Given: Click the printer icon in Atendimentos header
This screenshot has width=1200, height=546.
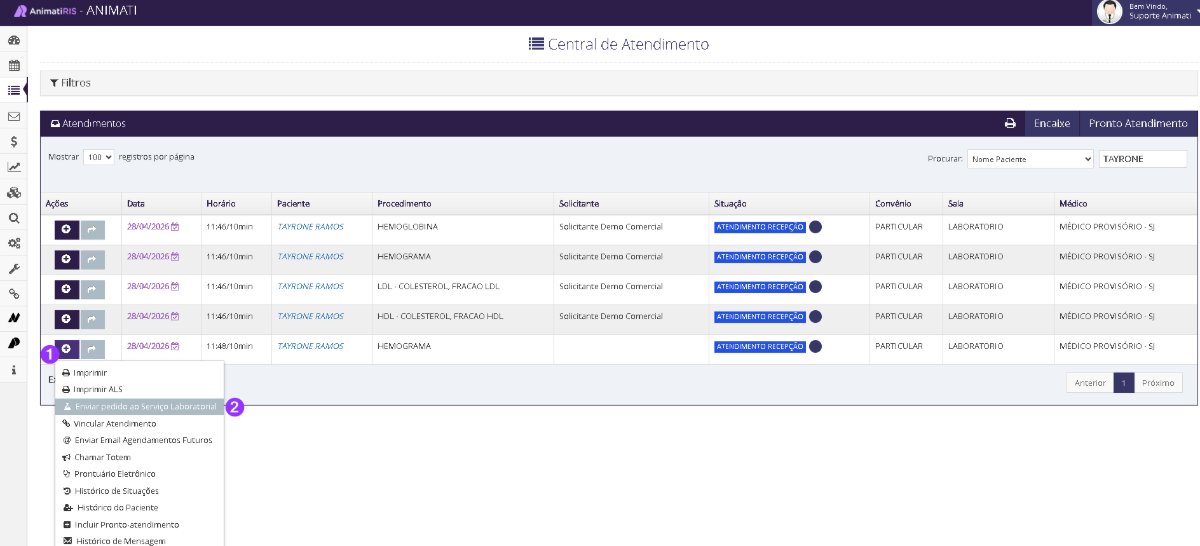Looking at the screenshot, I should pos(1010,123).
